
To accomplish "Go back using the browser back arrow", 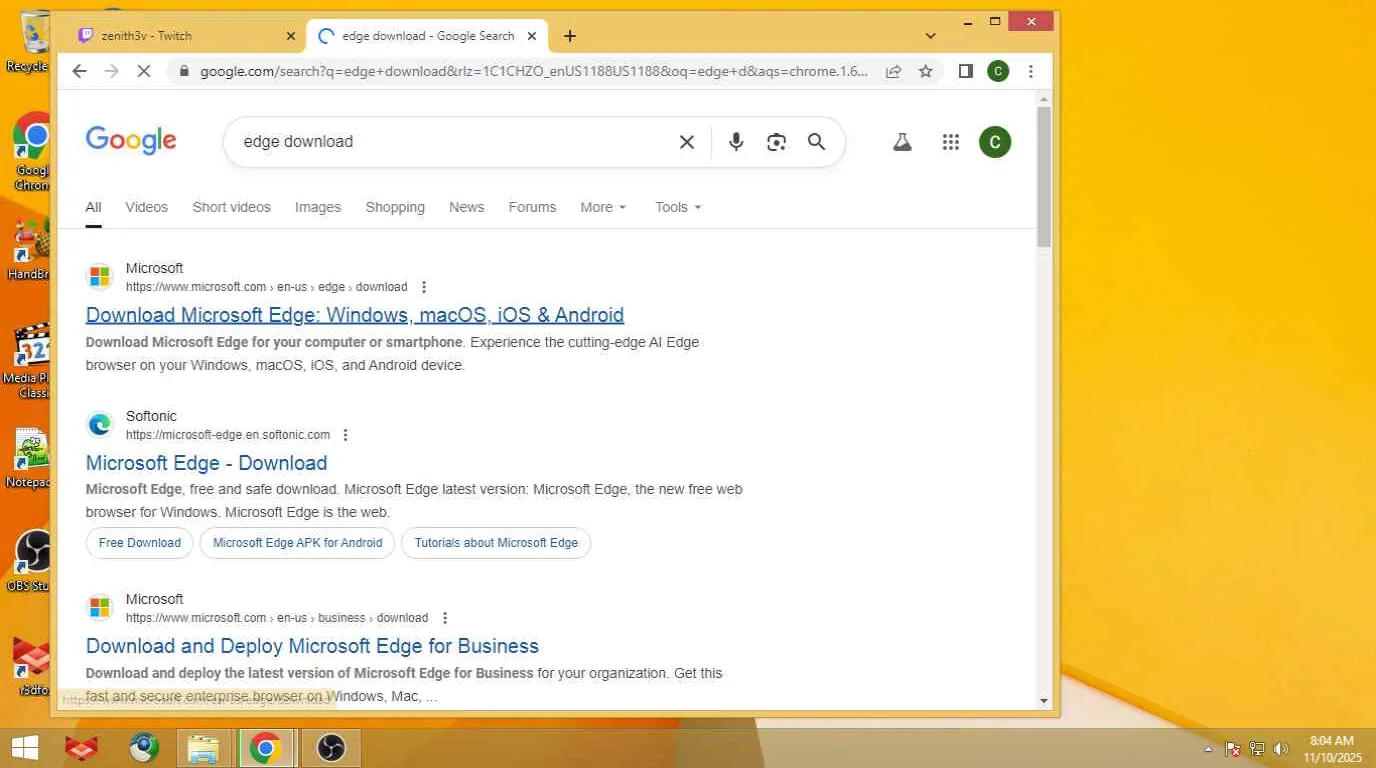I will tap(79, 71).
